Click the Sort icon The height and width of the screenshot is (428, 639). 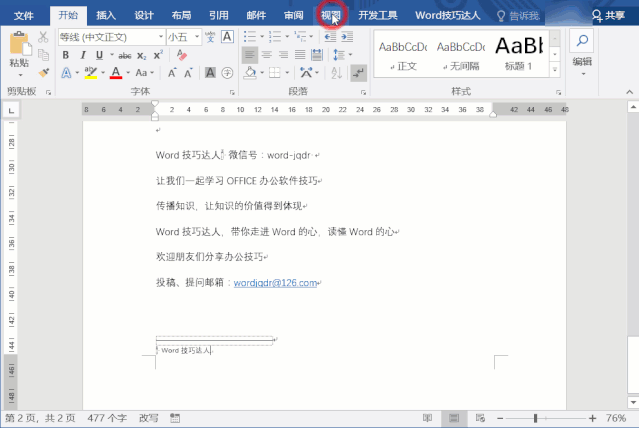click(336, 73)
